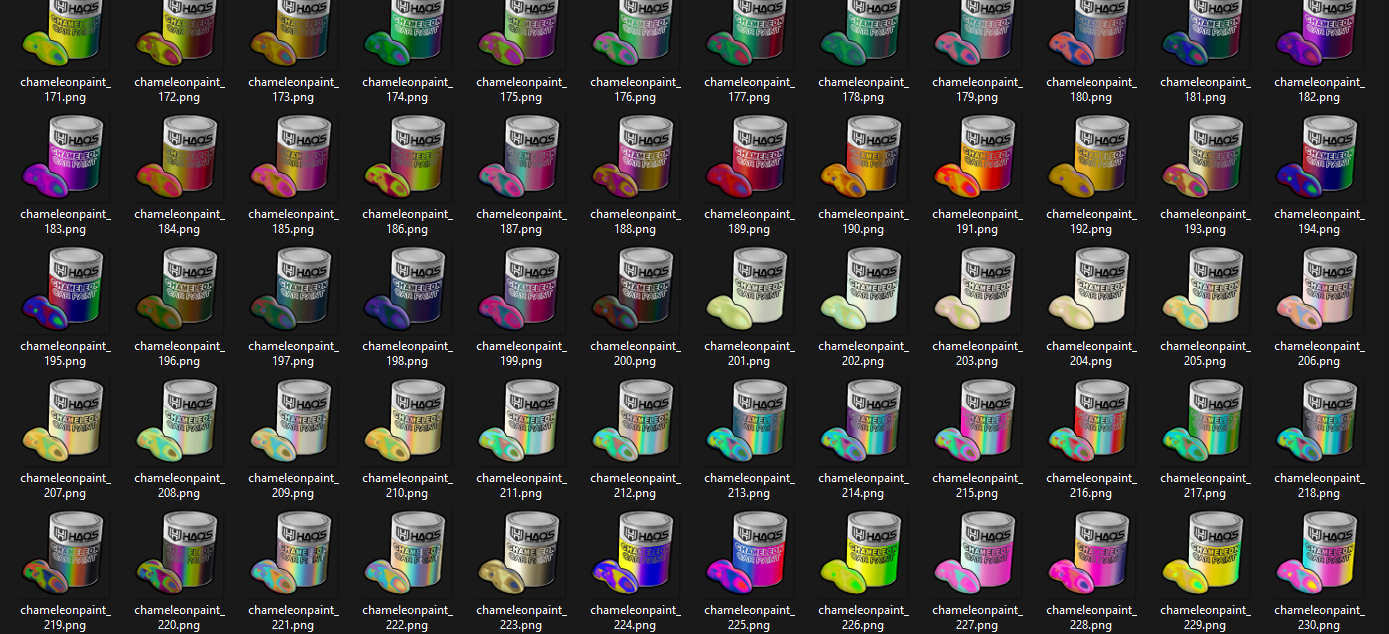
Task: Choose the chameleonpaint_194.png paint can icon
Action: tap(1319, 157)
